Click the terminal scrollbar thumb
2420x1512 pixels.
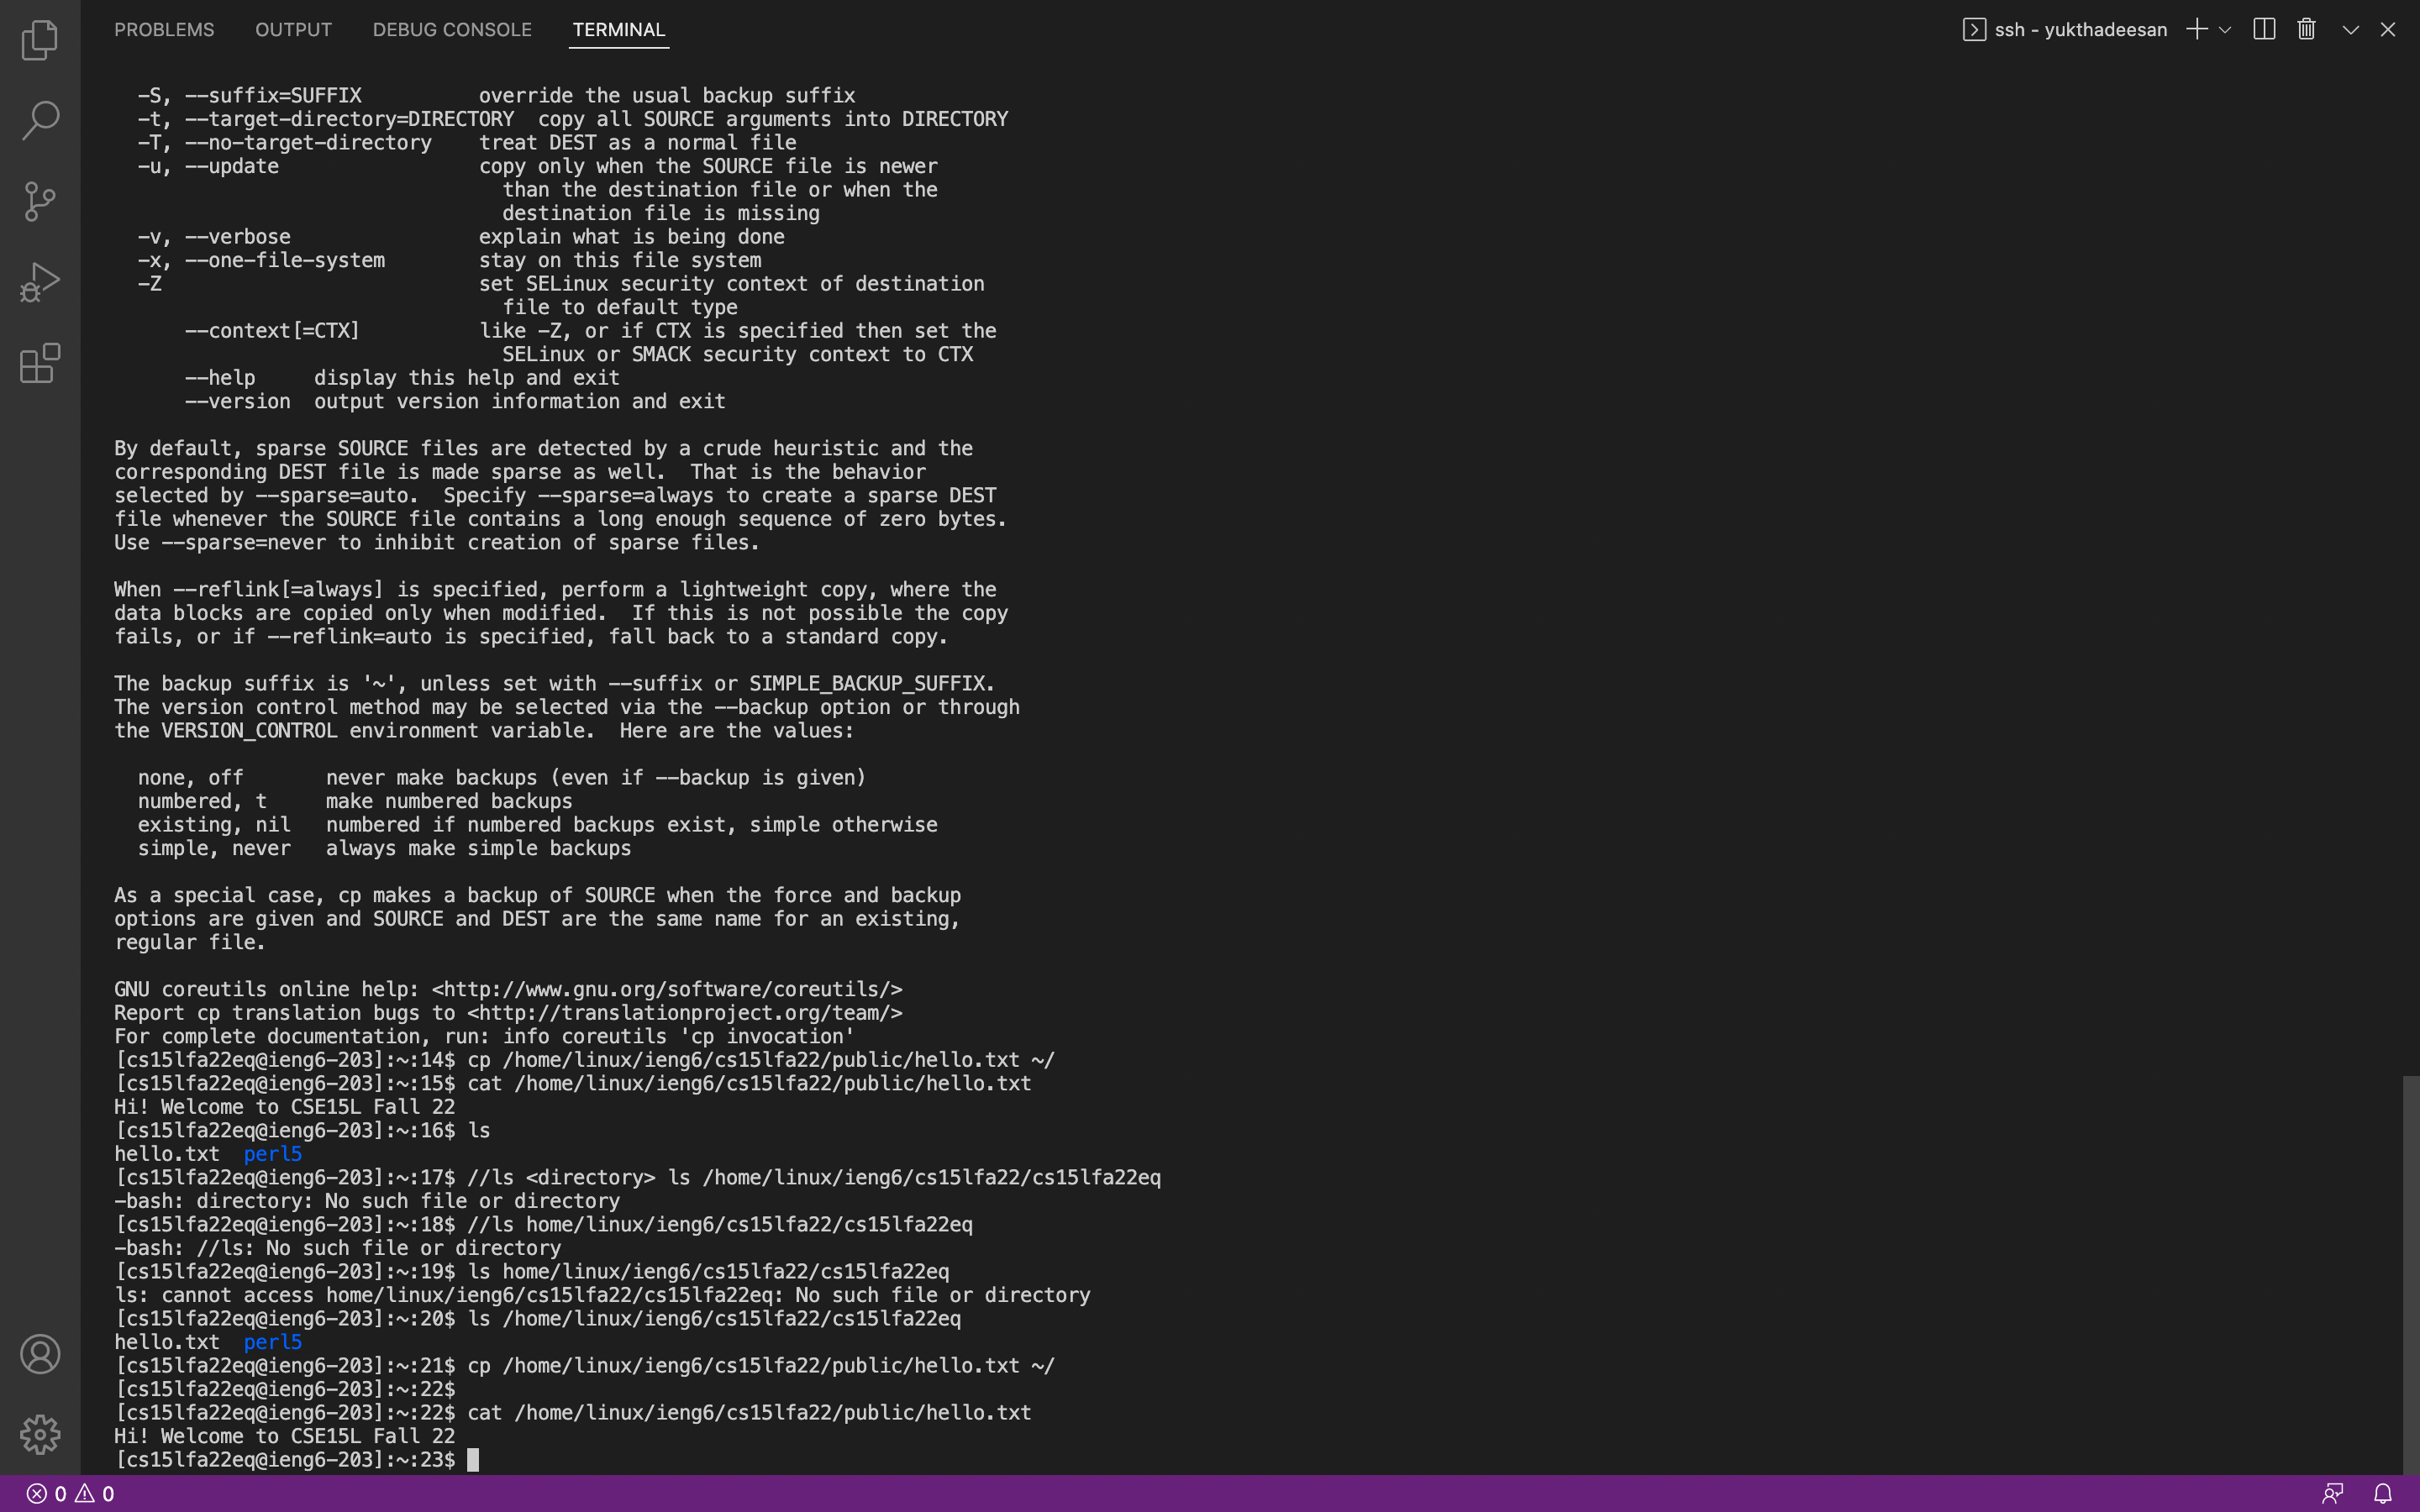pos(2410,1270)
